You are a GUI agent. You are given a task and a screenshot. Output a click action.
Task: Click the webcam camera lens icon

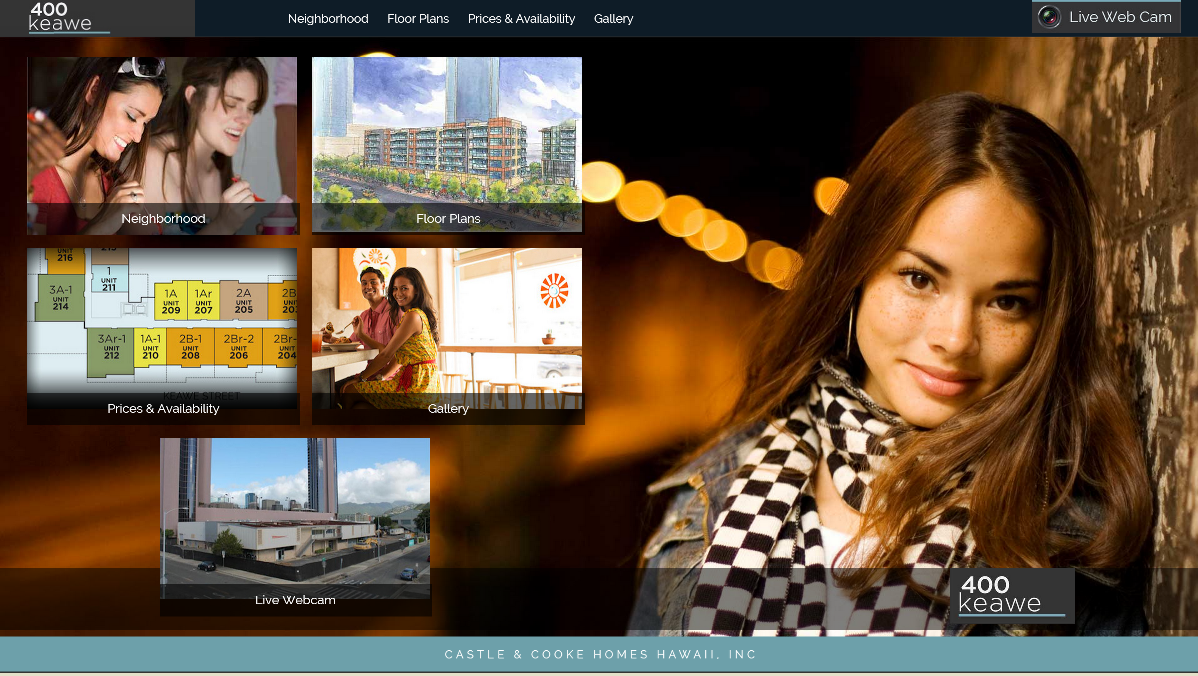click(x=1050, y=17)
